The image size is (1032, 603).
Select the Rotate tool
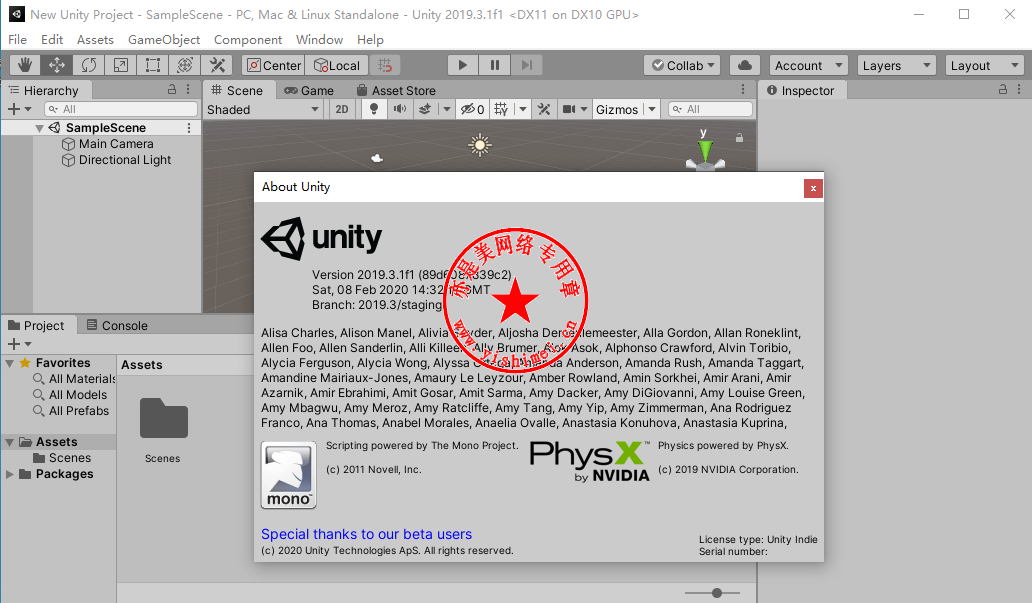[89, 65]
